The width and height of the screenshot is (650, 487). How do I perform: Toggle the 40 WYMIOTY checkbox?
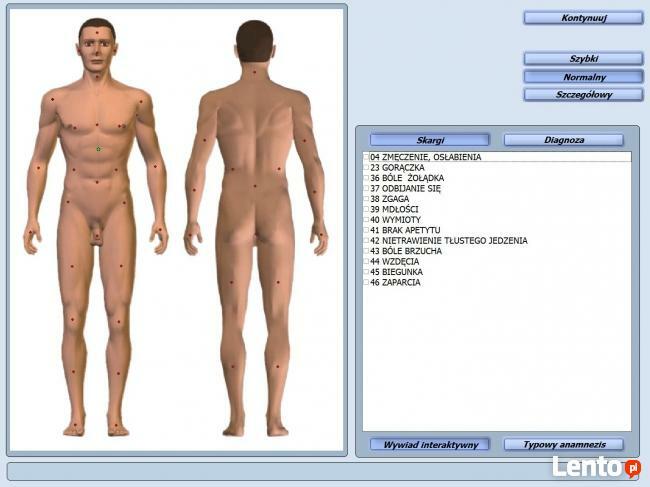[x=367, y=220]
